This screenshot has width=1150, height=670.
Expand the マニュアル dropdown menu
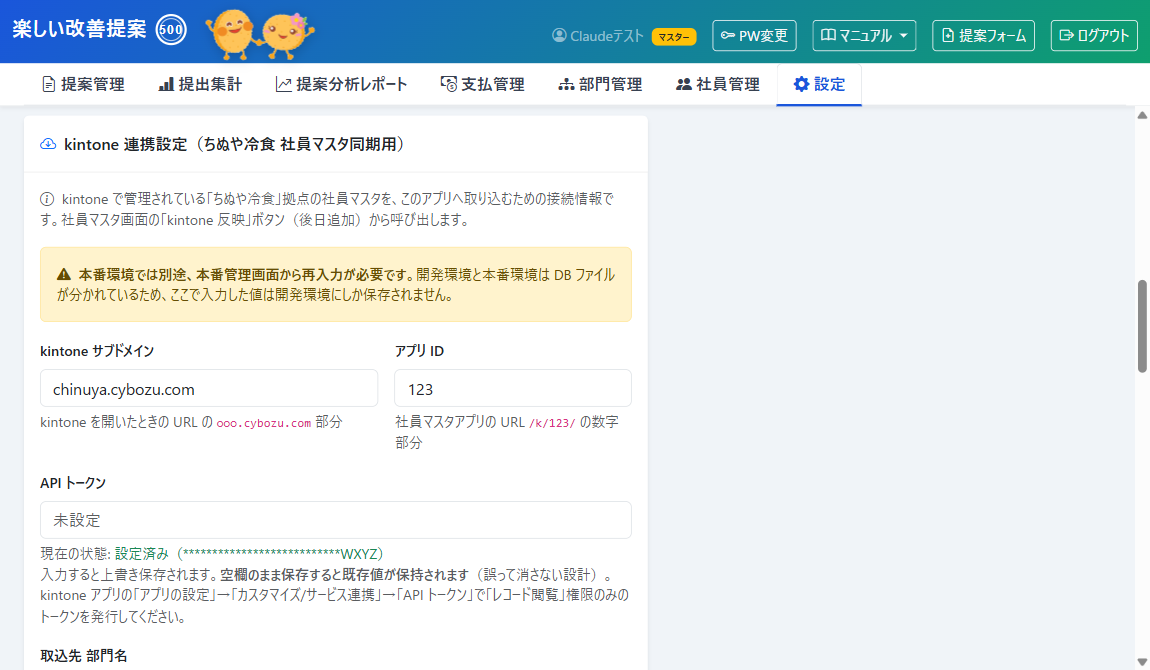click(x=864, y=35)
